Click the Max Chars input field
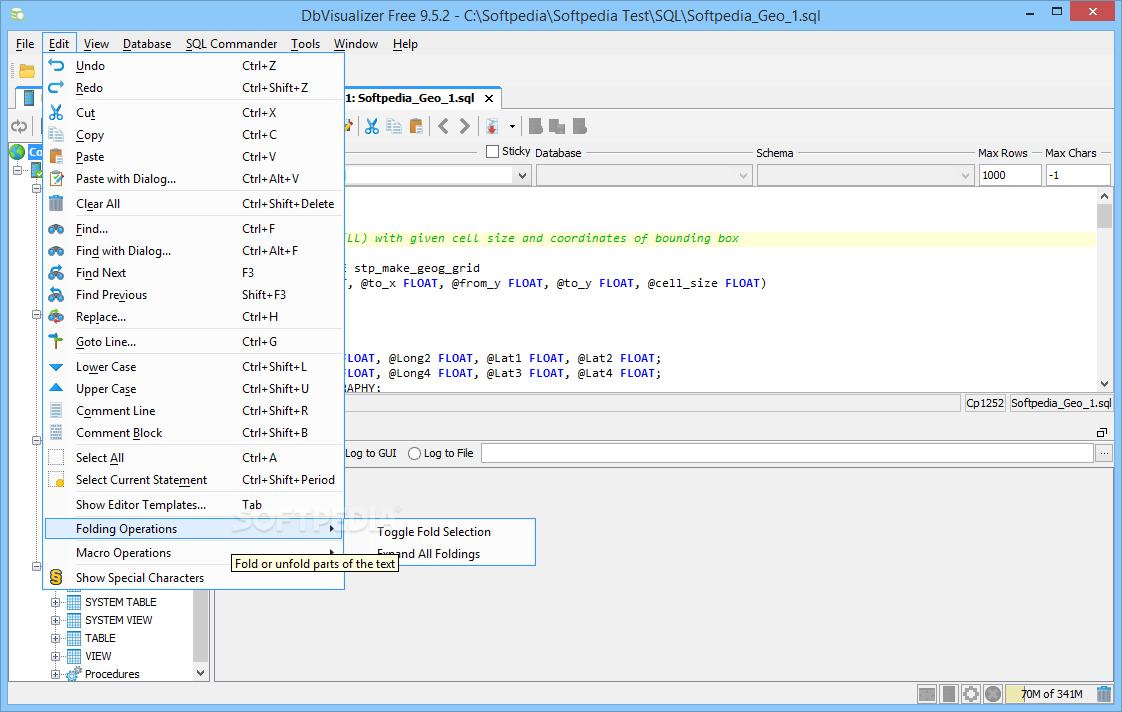The image size is (1122, 712). coord(1078,175)
